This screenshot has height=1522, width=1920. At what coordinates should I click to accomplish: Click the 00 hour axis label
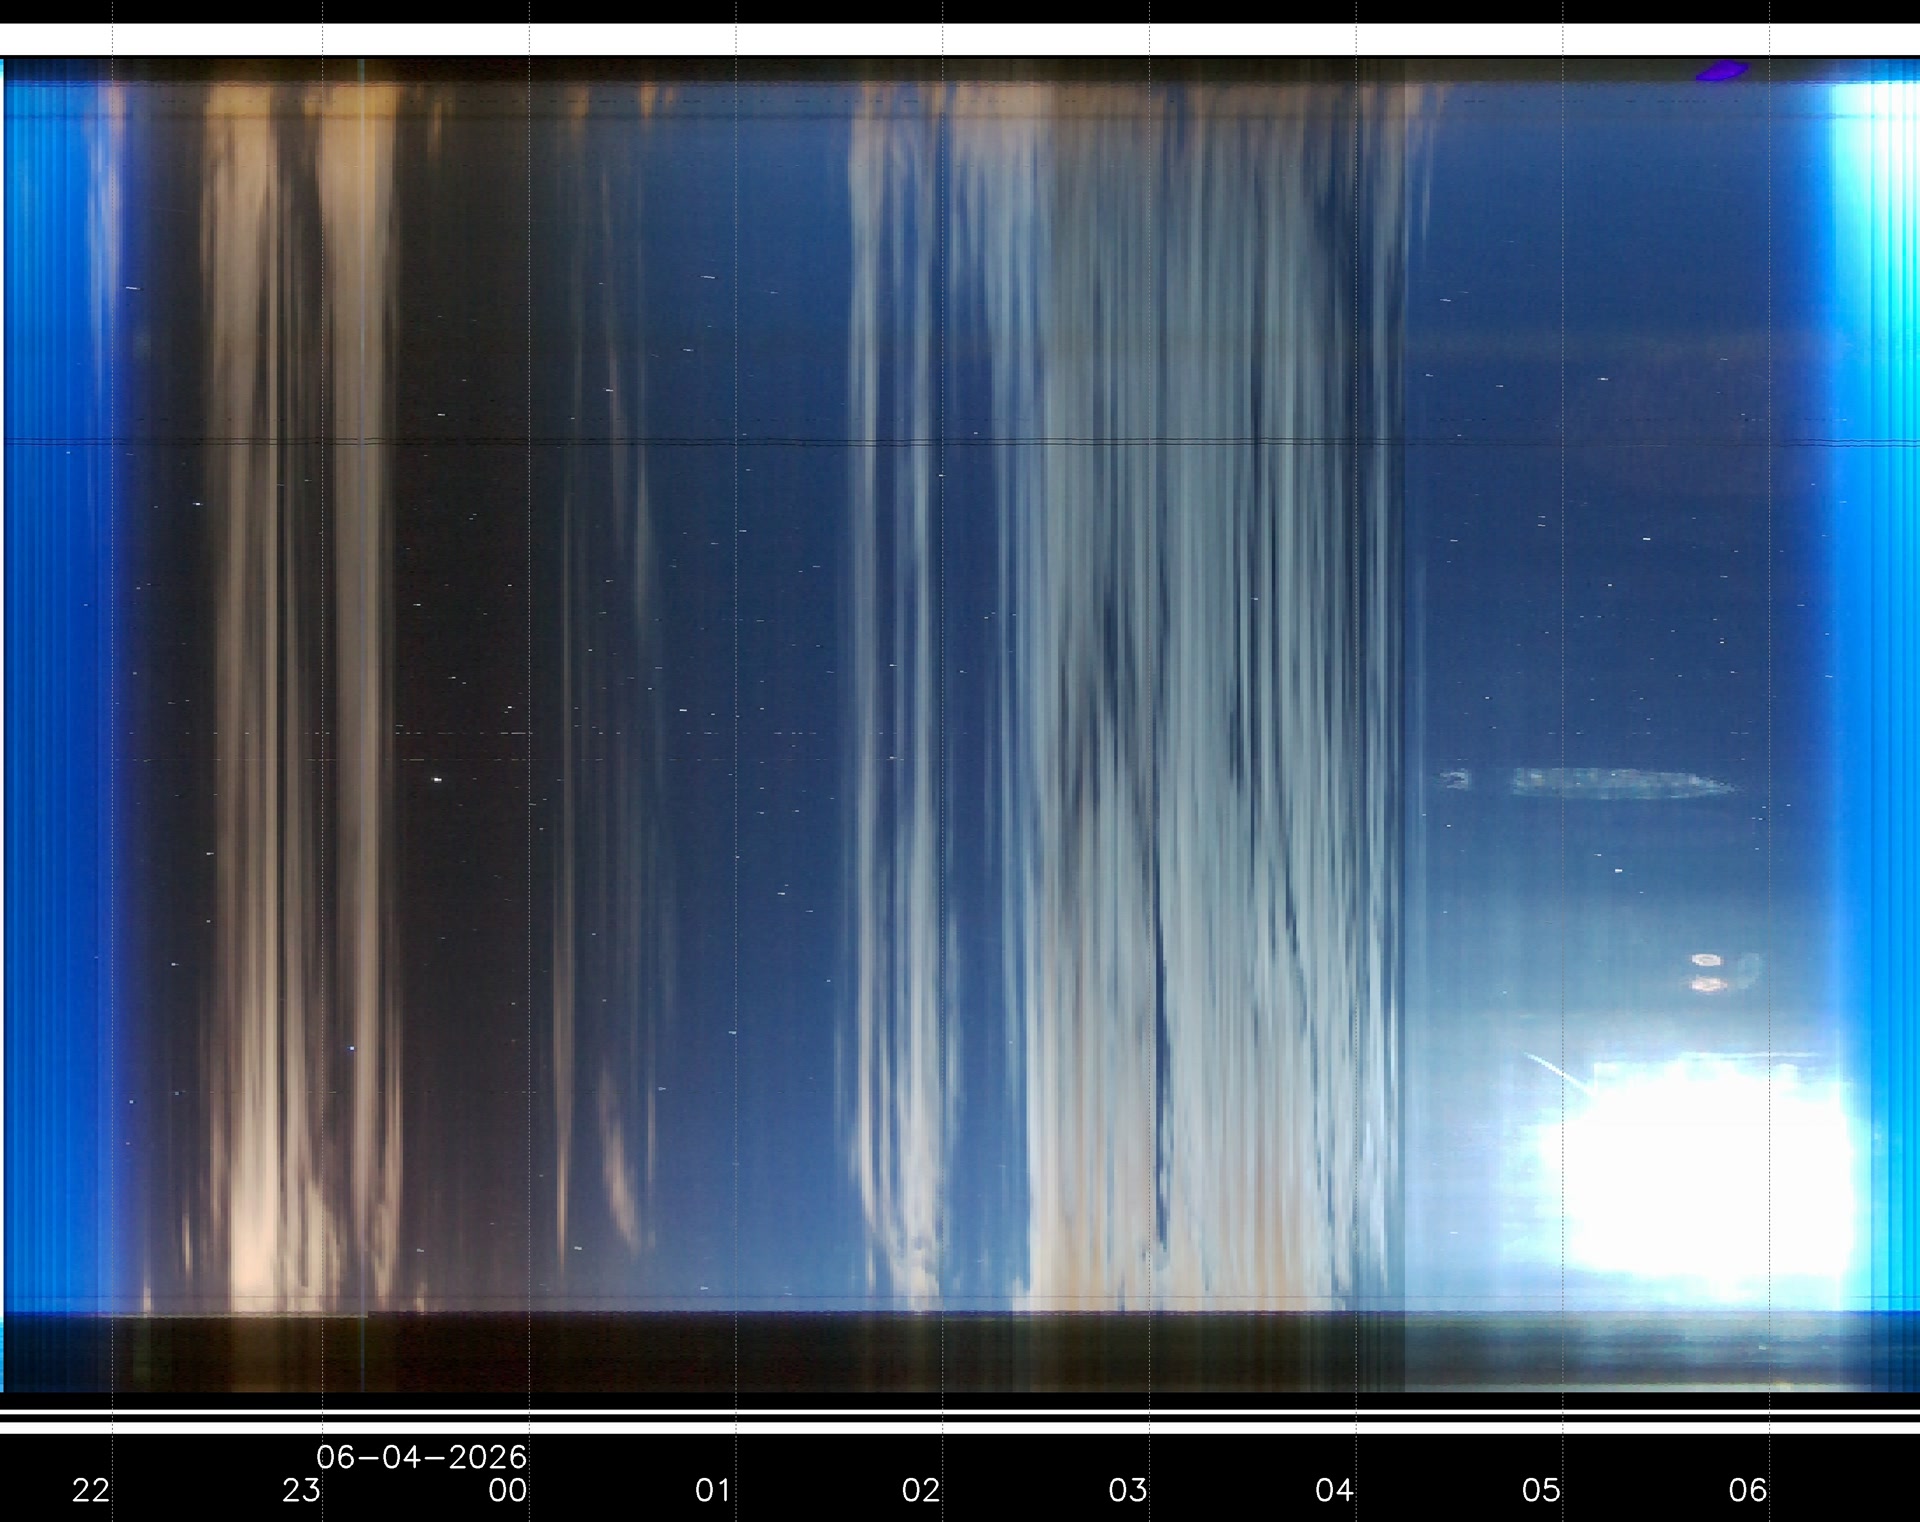508,1491
